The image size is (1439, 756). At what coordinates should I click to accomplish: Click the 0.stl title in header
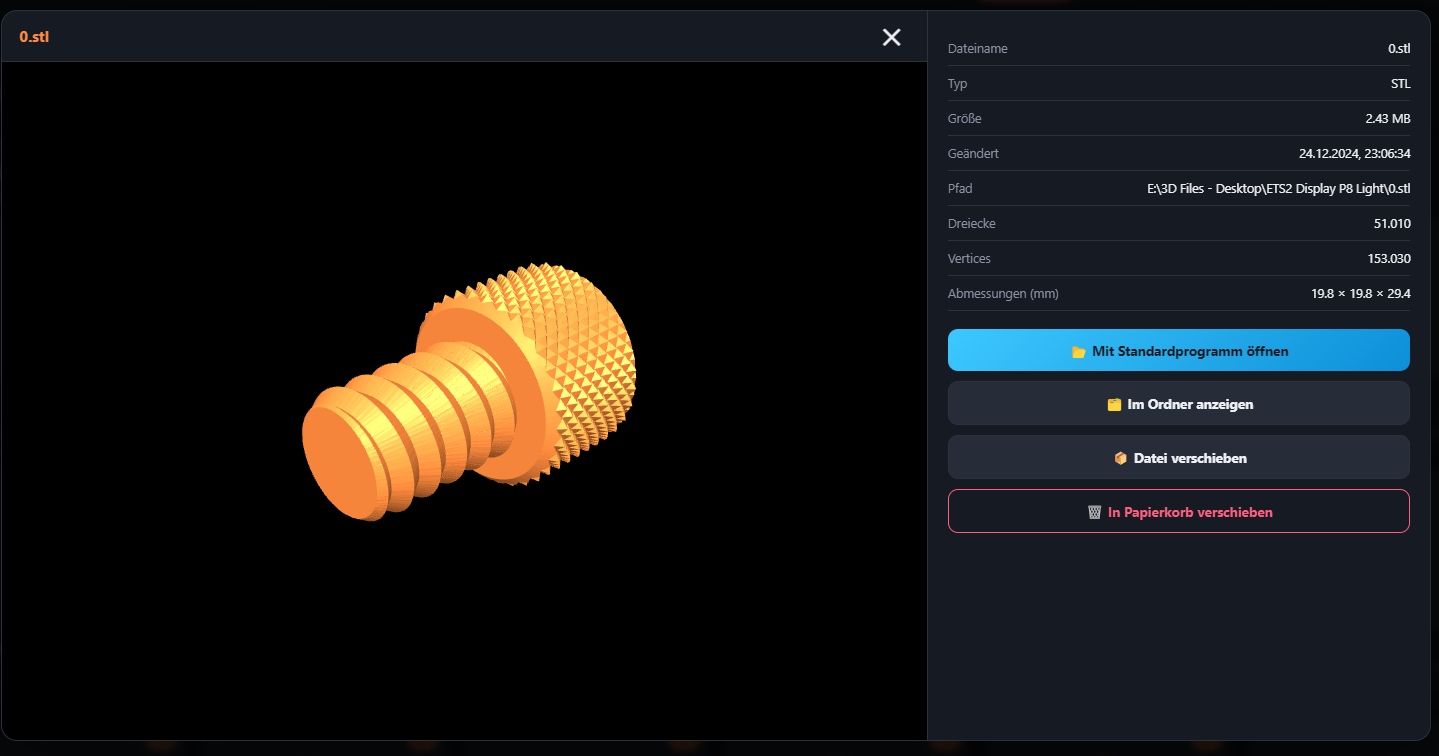coord(34,37)
